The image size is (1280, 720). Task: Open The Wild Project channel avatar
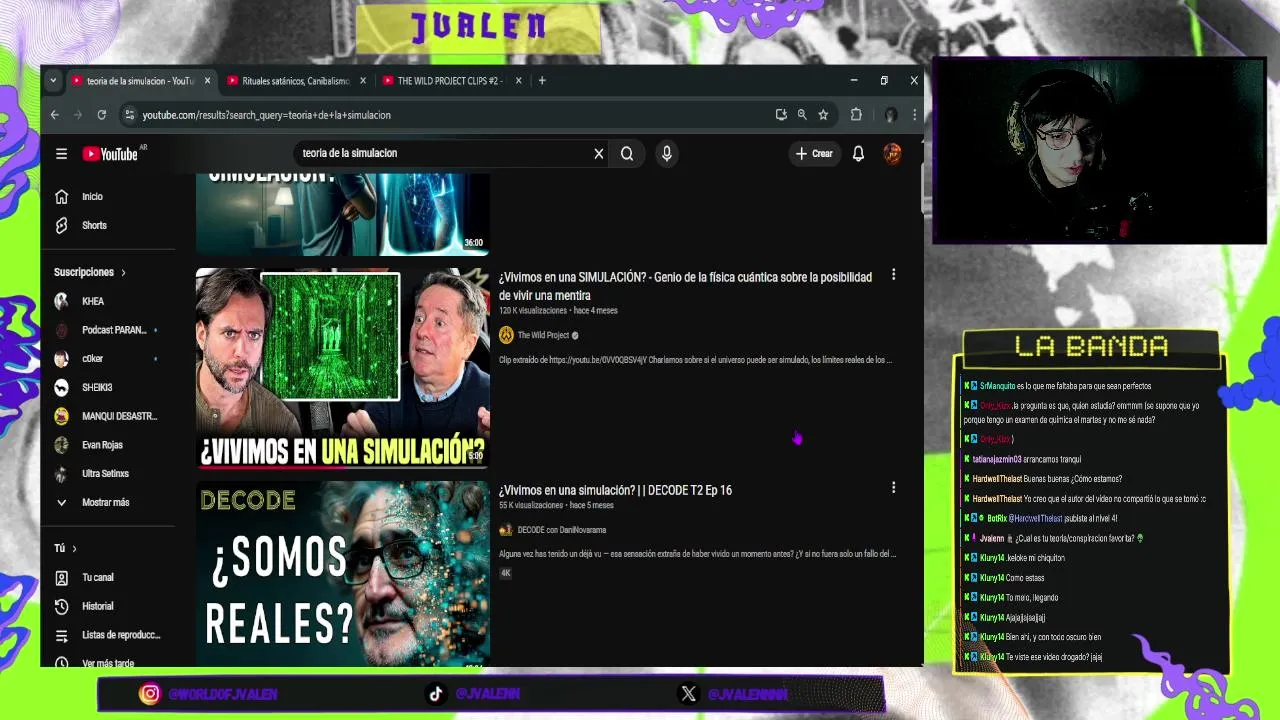pyautogui.click(x=506, y=335)
